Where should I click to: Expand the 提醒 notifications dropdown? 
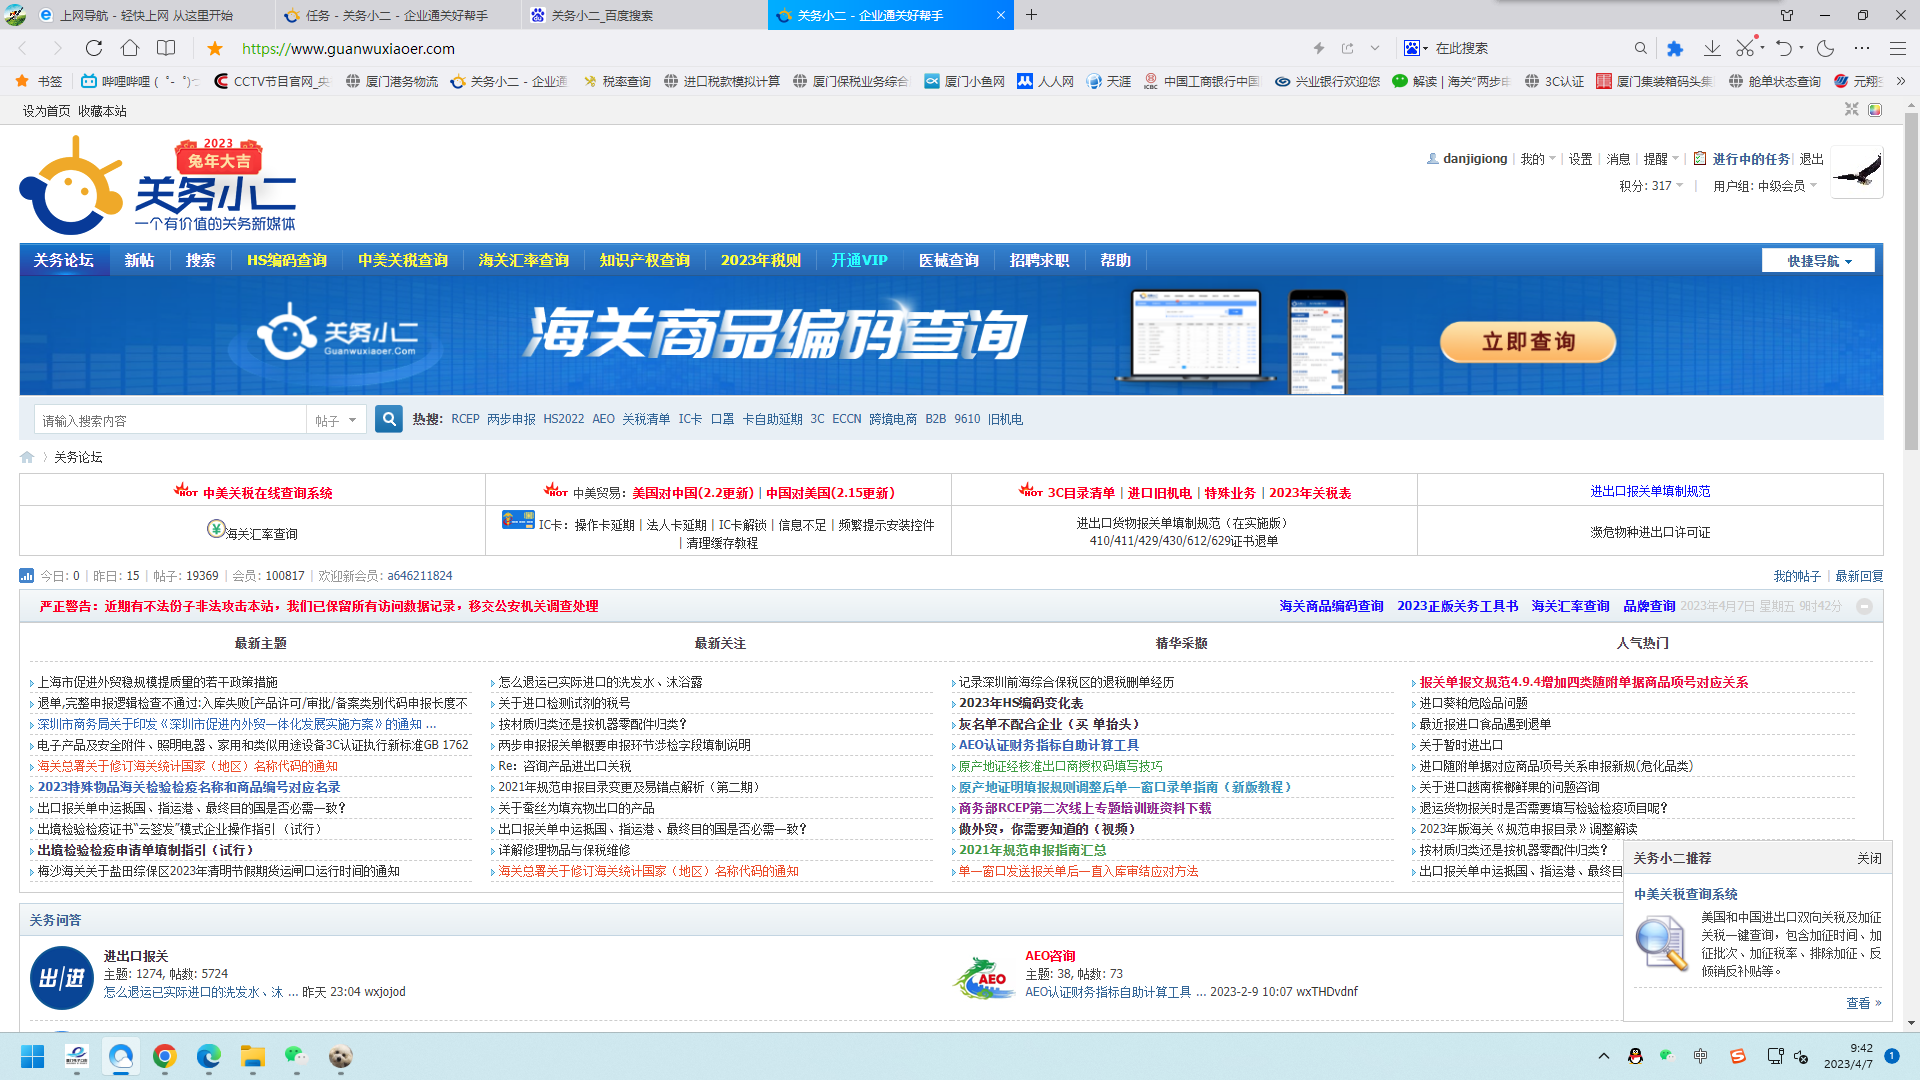(1661, 159)
